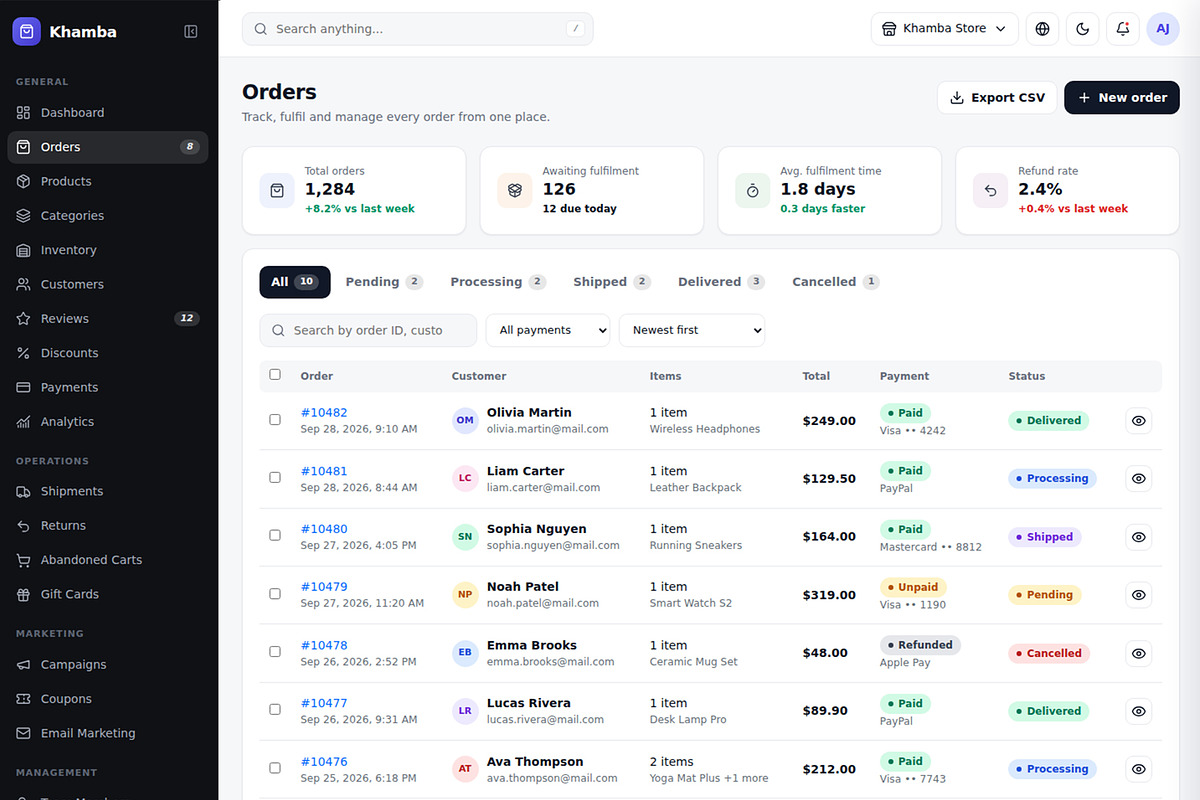Click the Total column header
Image resolution: width=1200 pixels, height=800 pixels.
[816, 376]
